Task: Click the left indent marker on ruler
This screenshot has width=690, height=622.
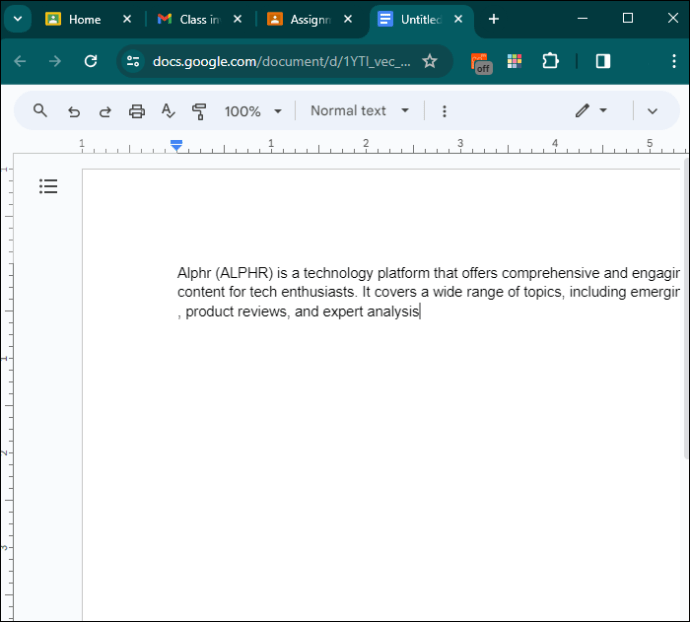Action: pos(176,146)
